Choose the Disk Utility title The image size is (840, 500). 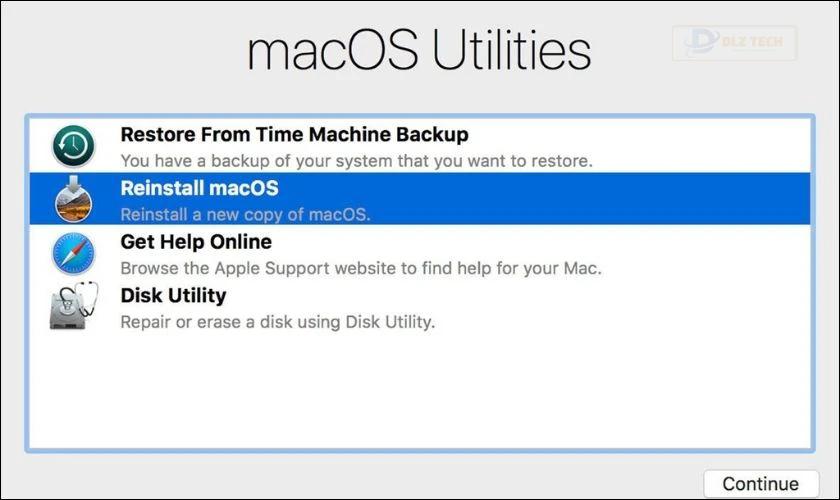[173, 295]
